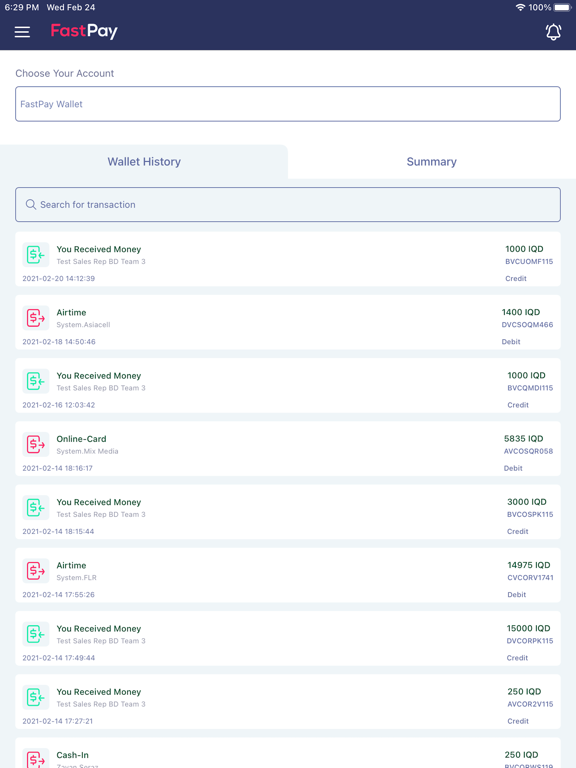Open the hamburger navigation menu
Viewport: 576px width, 768px height.
click(22, 32)
